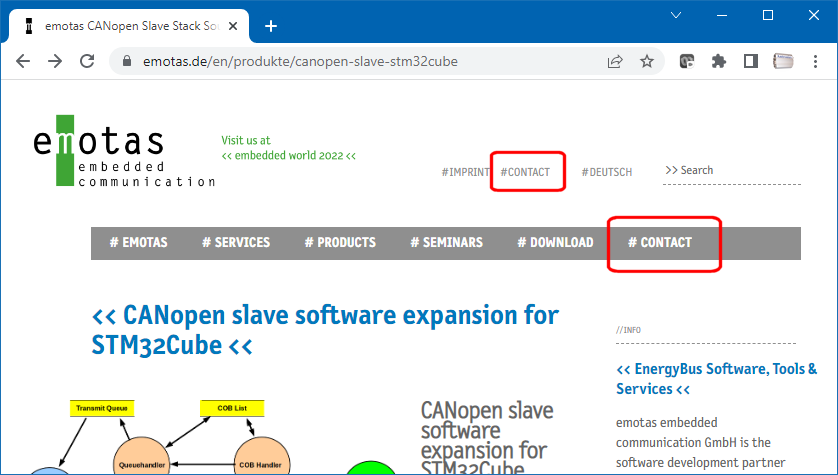Open the # SERVICES menu

tap(236, 243)
